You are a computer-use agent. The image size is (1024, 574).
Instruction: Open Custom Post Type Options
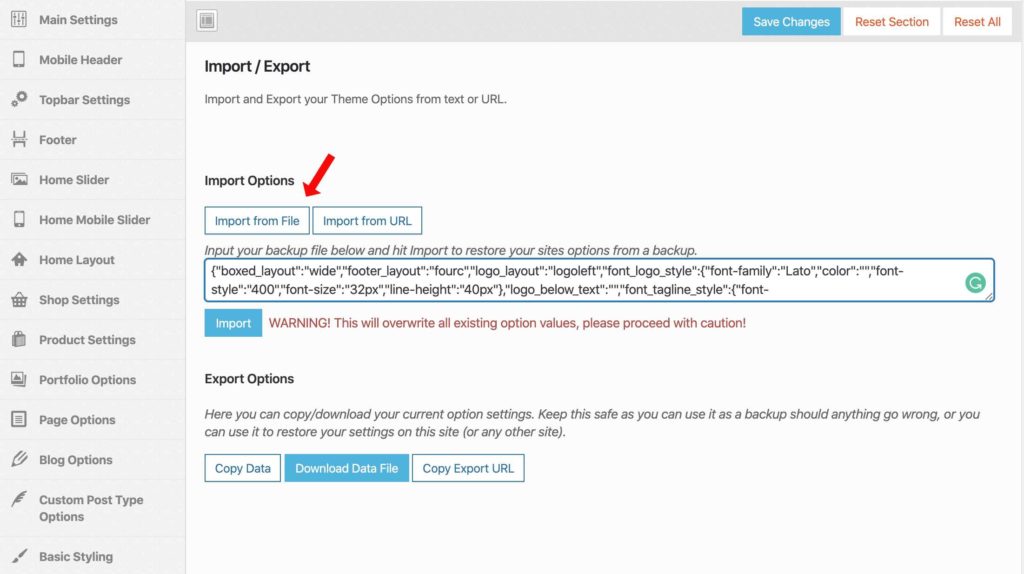93,508
